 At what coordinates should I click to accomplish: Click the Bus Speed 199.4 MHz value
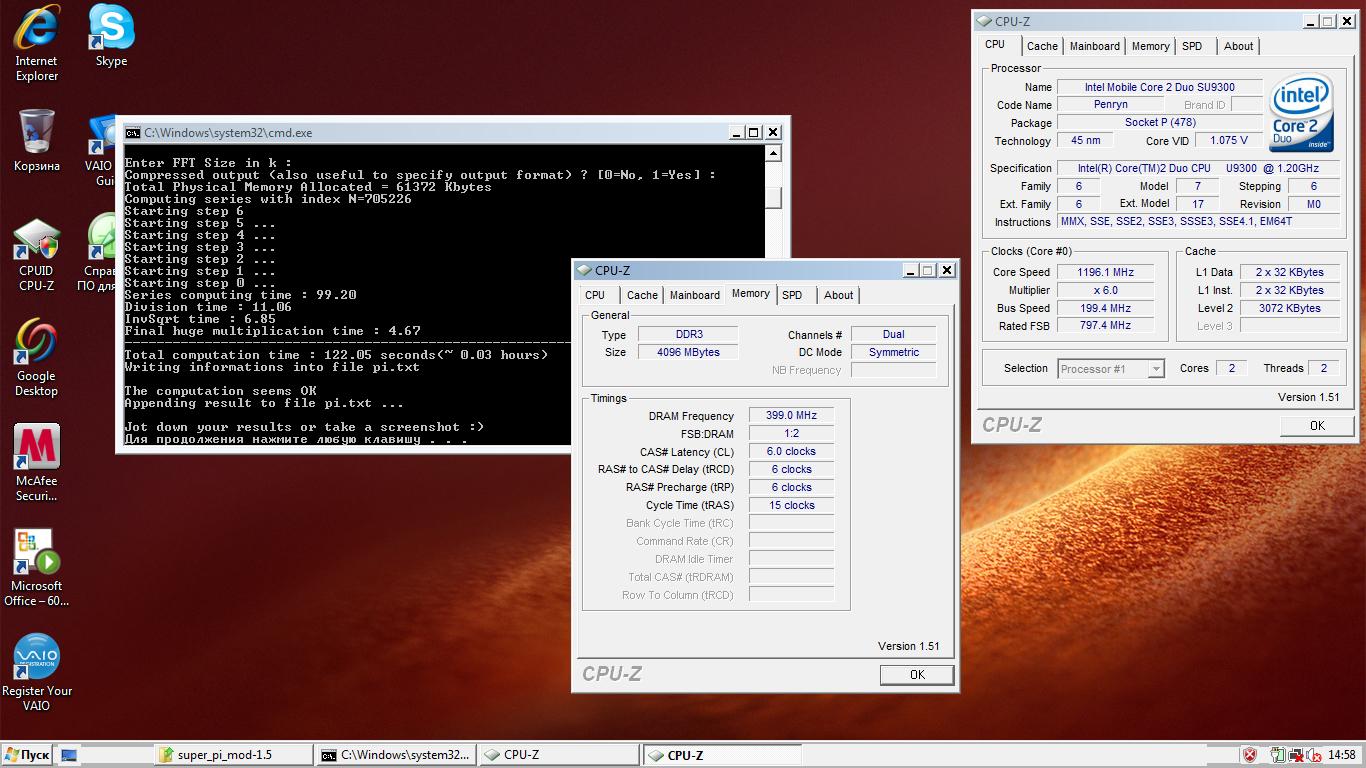(1104, 308)
